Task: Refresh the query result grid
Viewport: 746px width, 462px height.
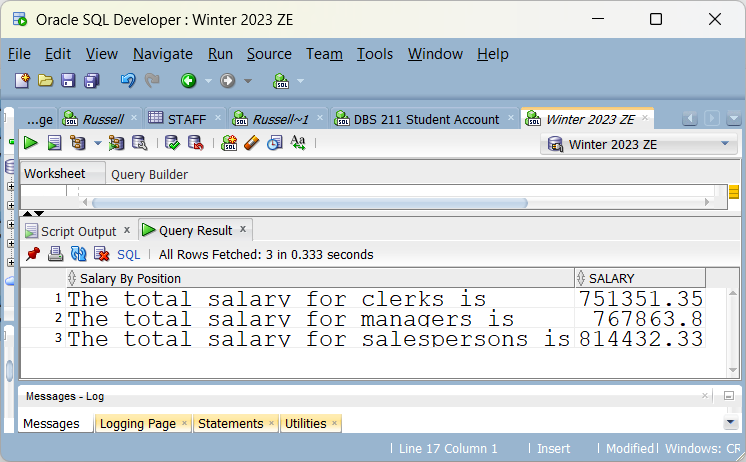Action: point(78,255)
